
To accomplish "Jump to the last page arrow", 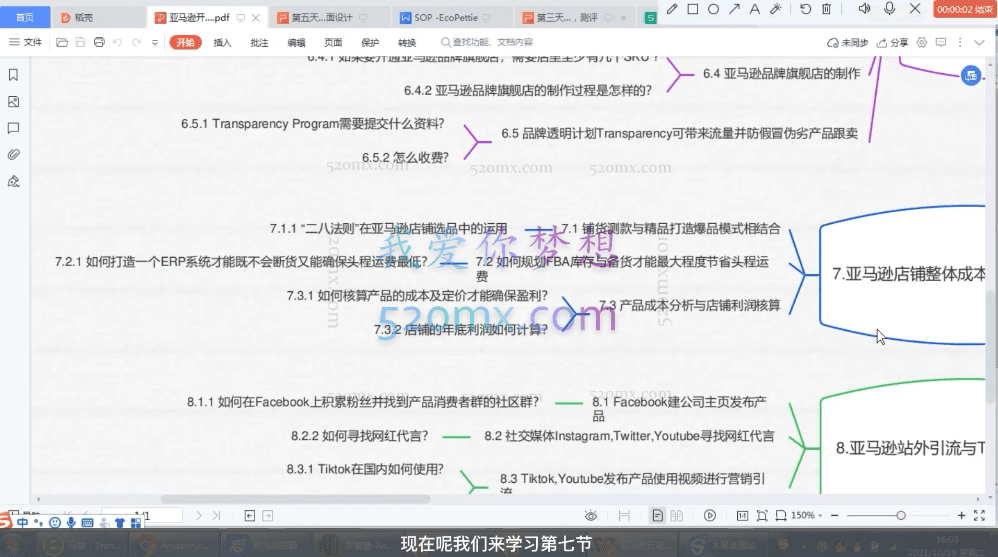I will pyautogui.click(x=216, y=516).
